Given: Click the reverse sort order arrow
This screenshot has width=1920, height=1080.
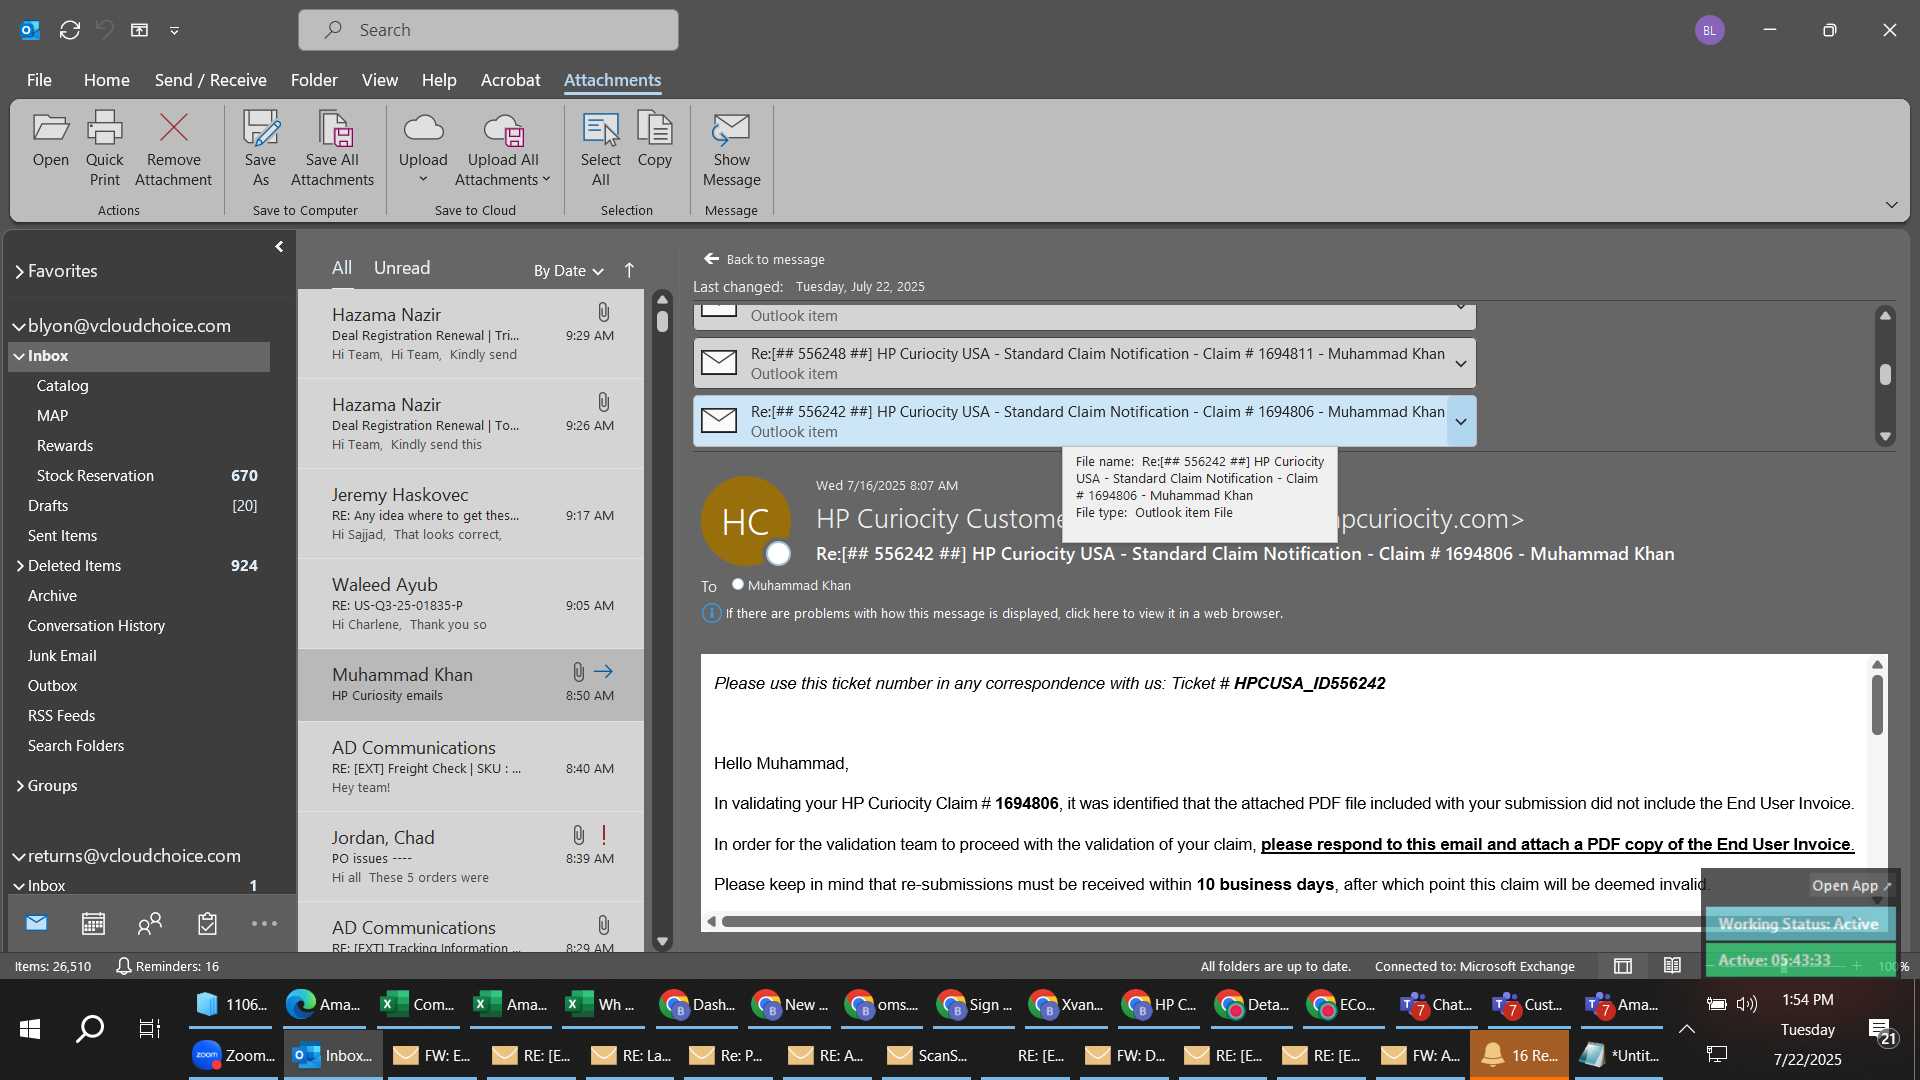Looking at the screenshot, I should click(629, 270).
